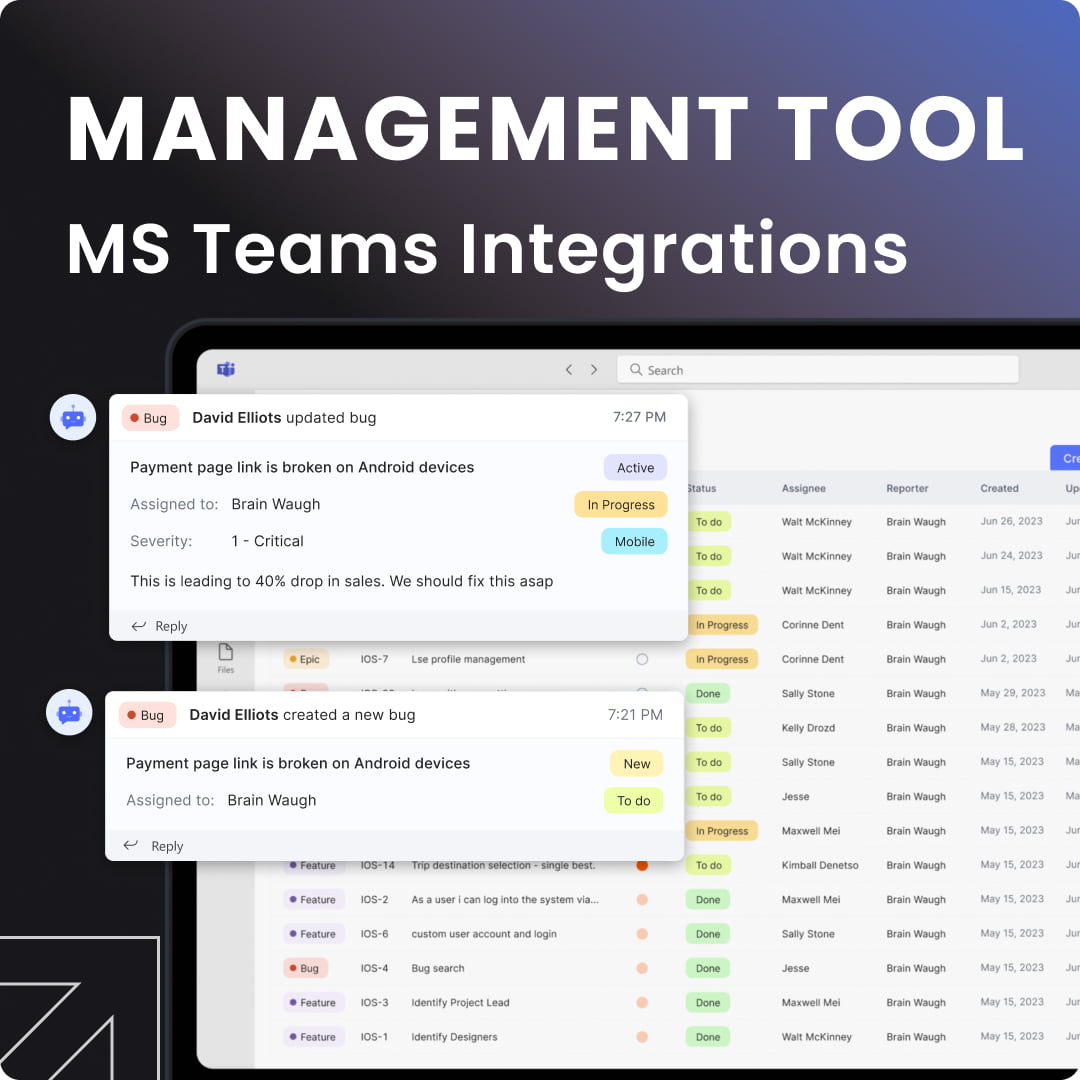
Task: Click the forward navigation arrow
Action: (x=594, y=369)
